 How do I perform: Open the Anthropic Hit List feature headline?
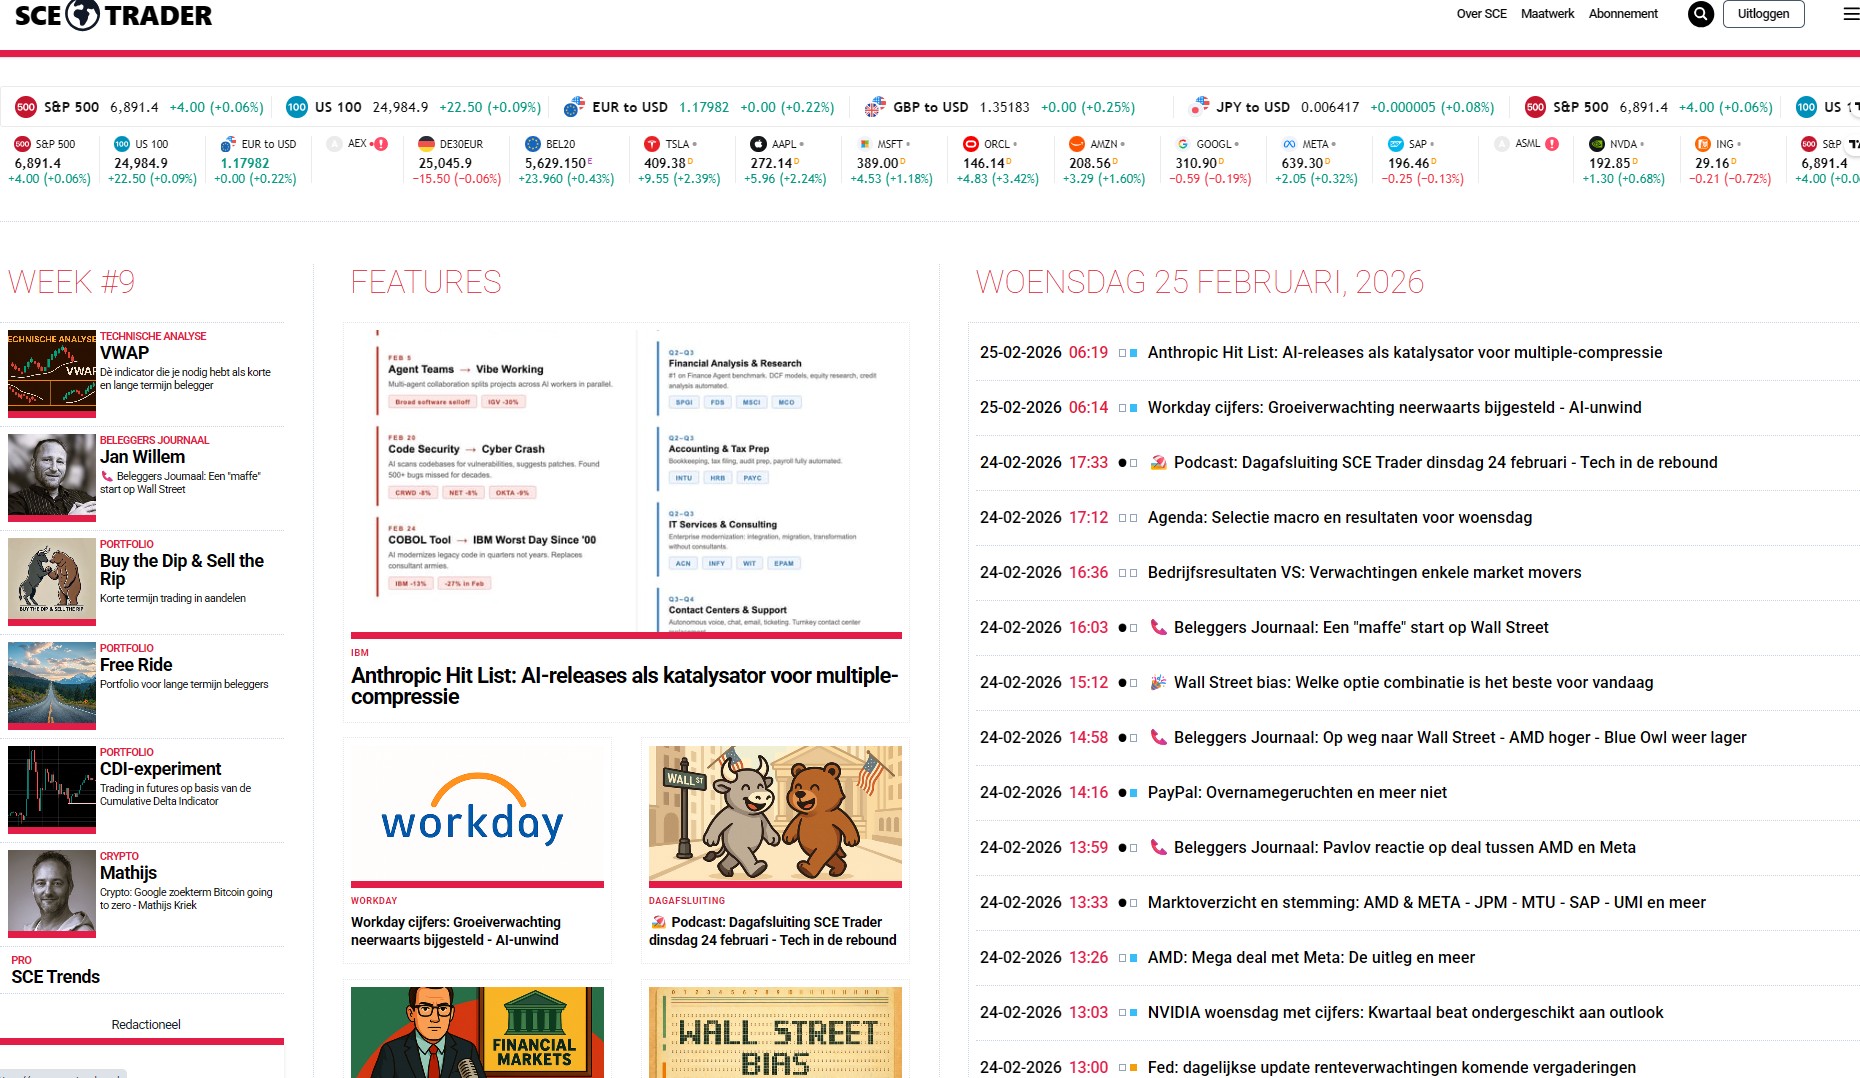click(625, 686)
